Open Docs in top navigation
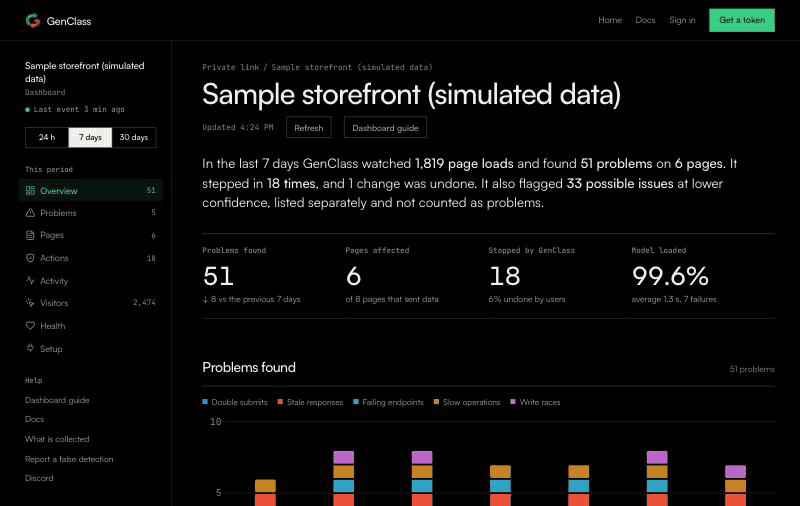Screen dimensions: 800x506 tap(645, 20)
